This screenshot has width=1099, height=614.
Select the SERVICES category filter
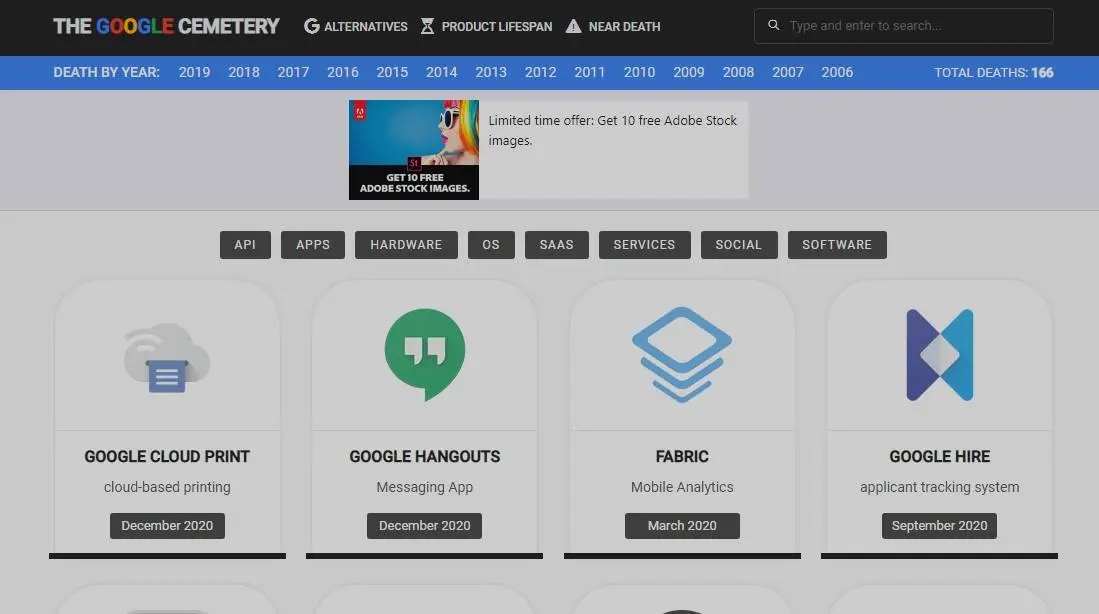644,245
